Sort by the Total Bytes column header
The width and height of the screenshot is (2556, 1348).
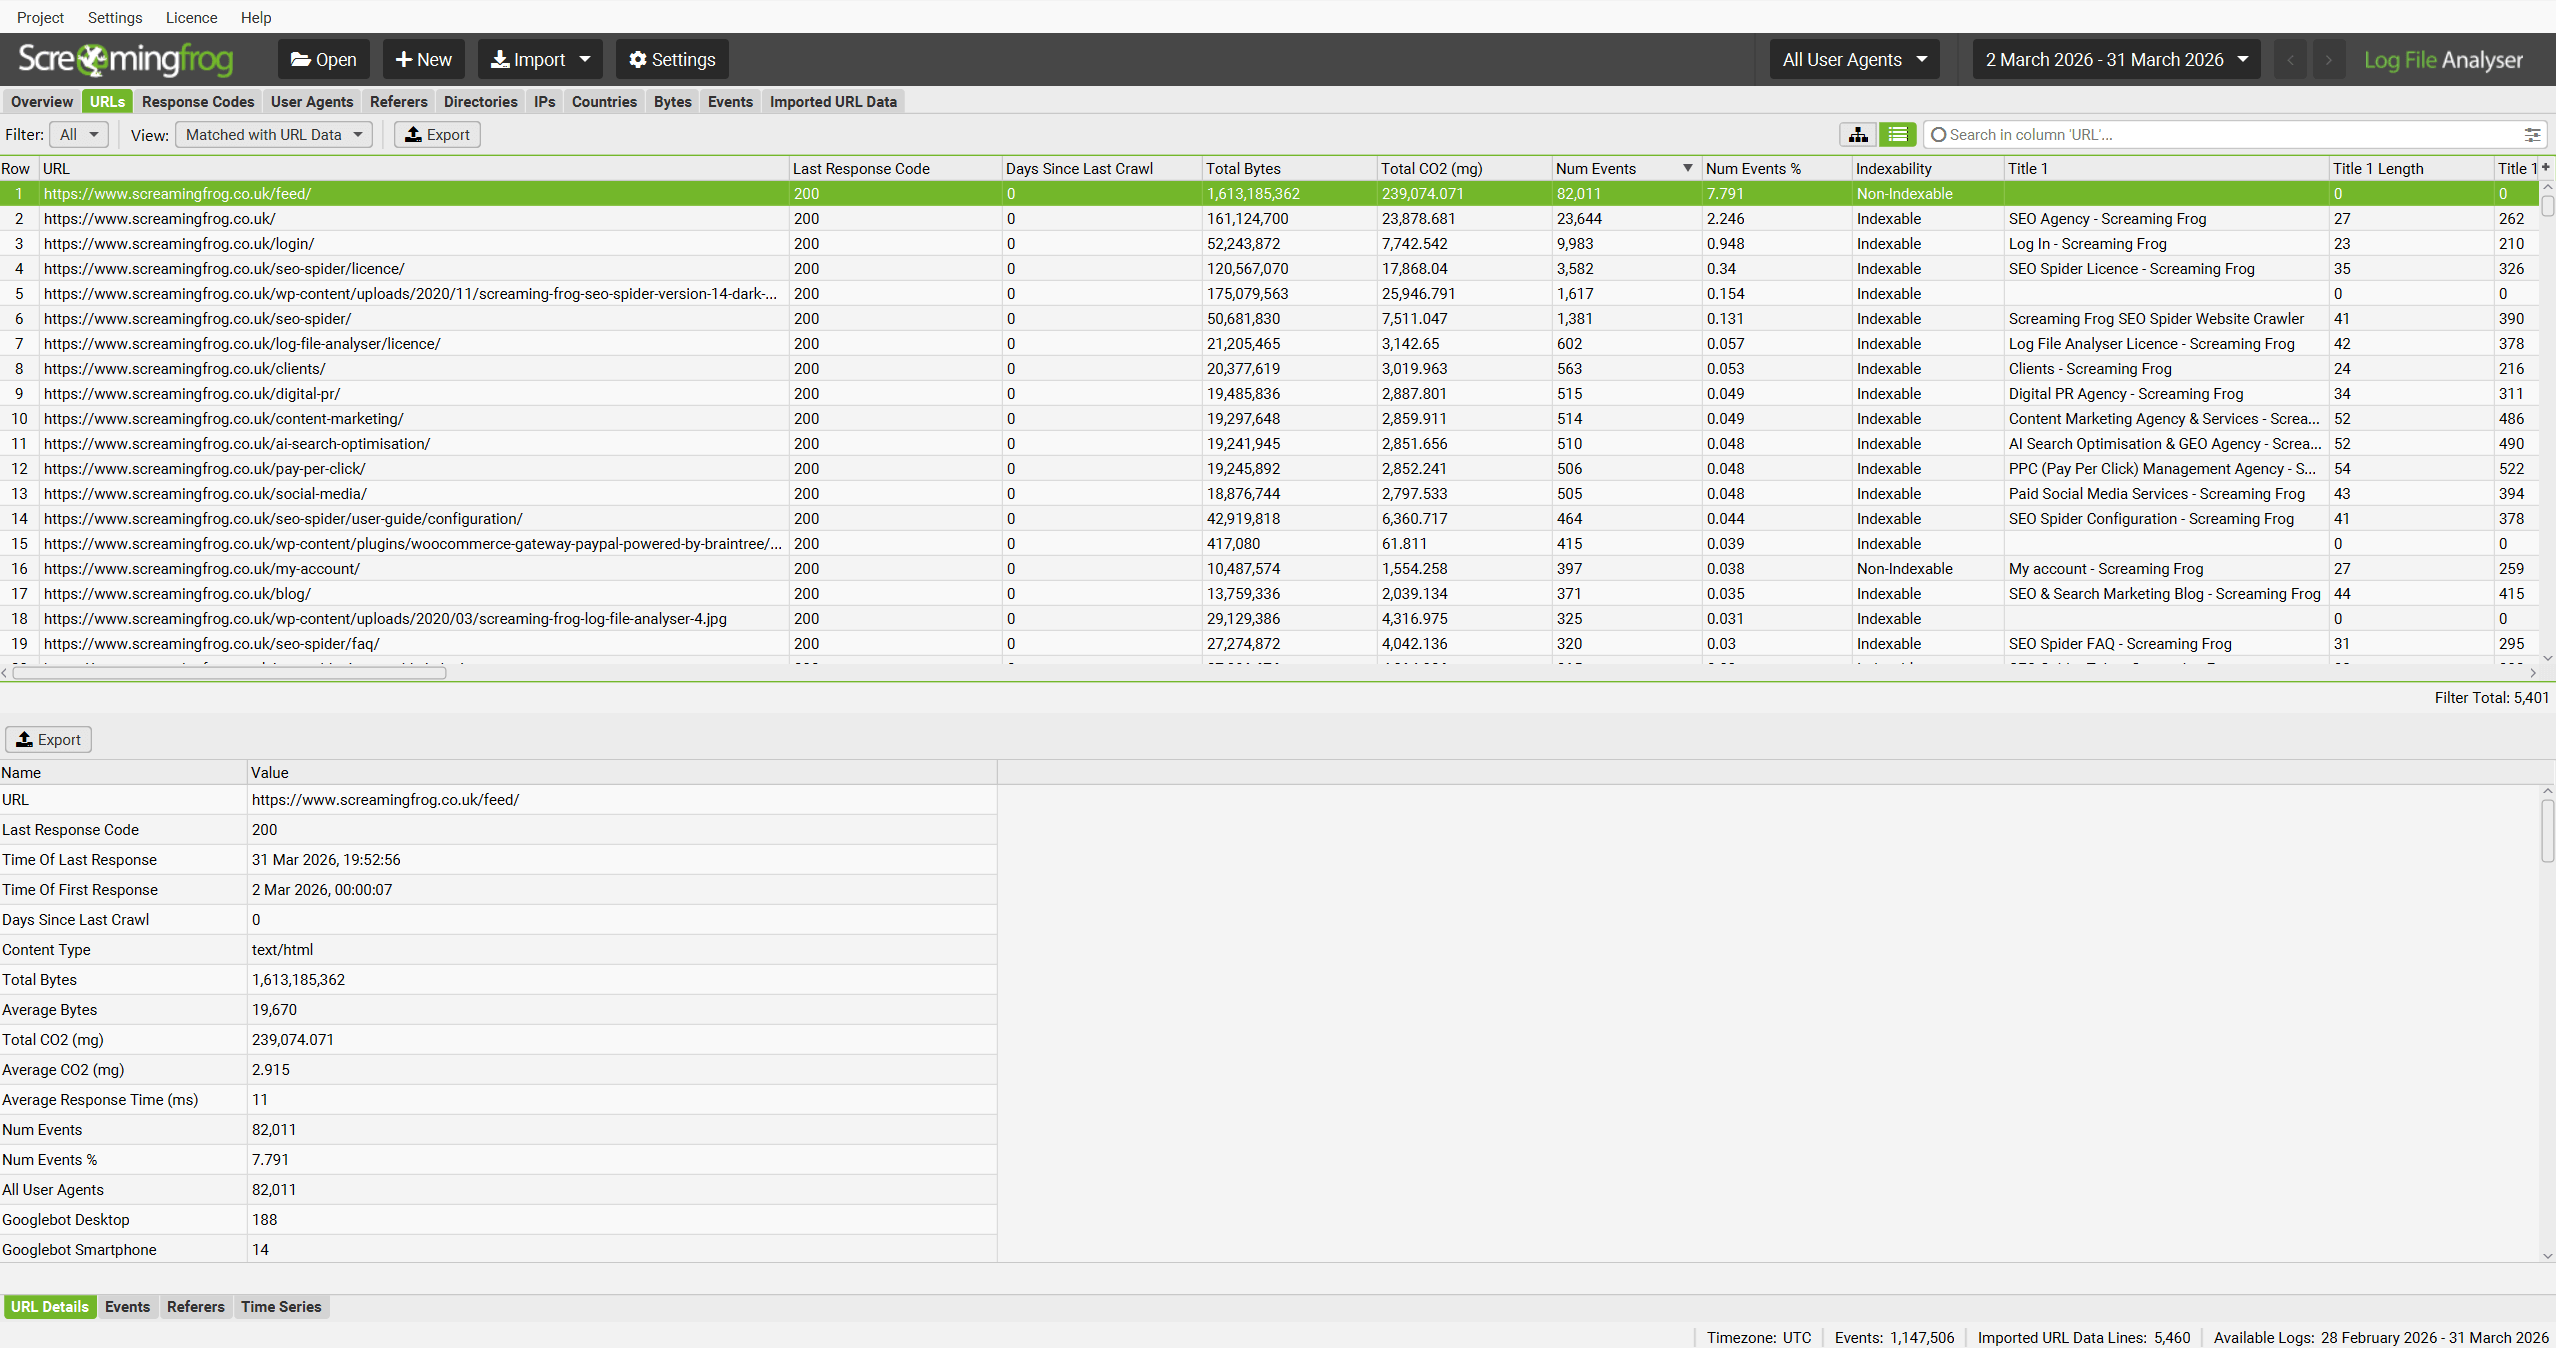1289,168
